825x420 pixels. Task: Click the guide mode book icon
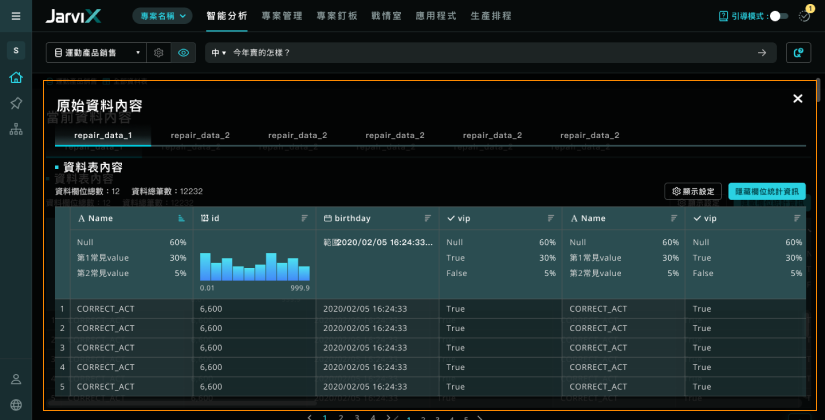pyautogui.click(x=723, y=16)
